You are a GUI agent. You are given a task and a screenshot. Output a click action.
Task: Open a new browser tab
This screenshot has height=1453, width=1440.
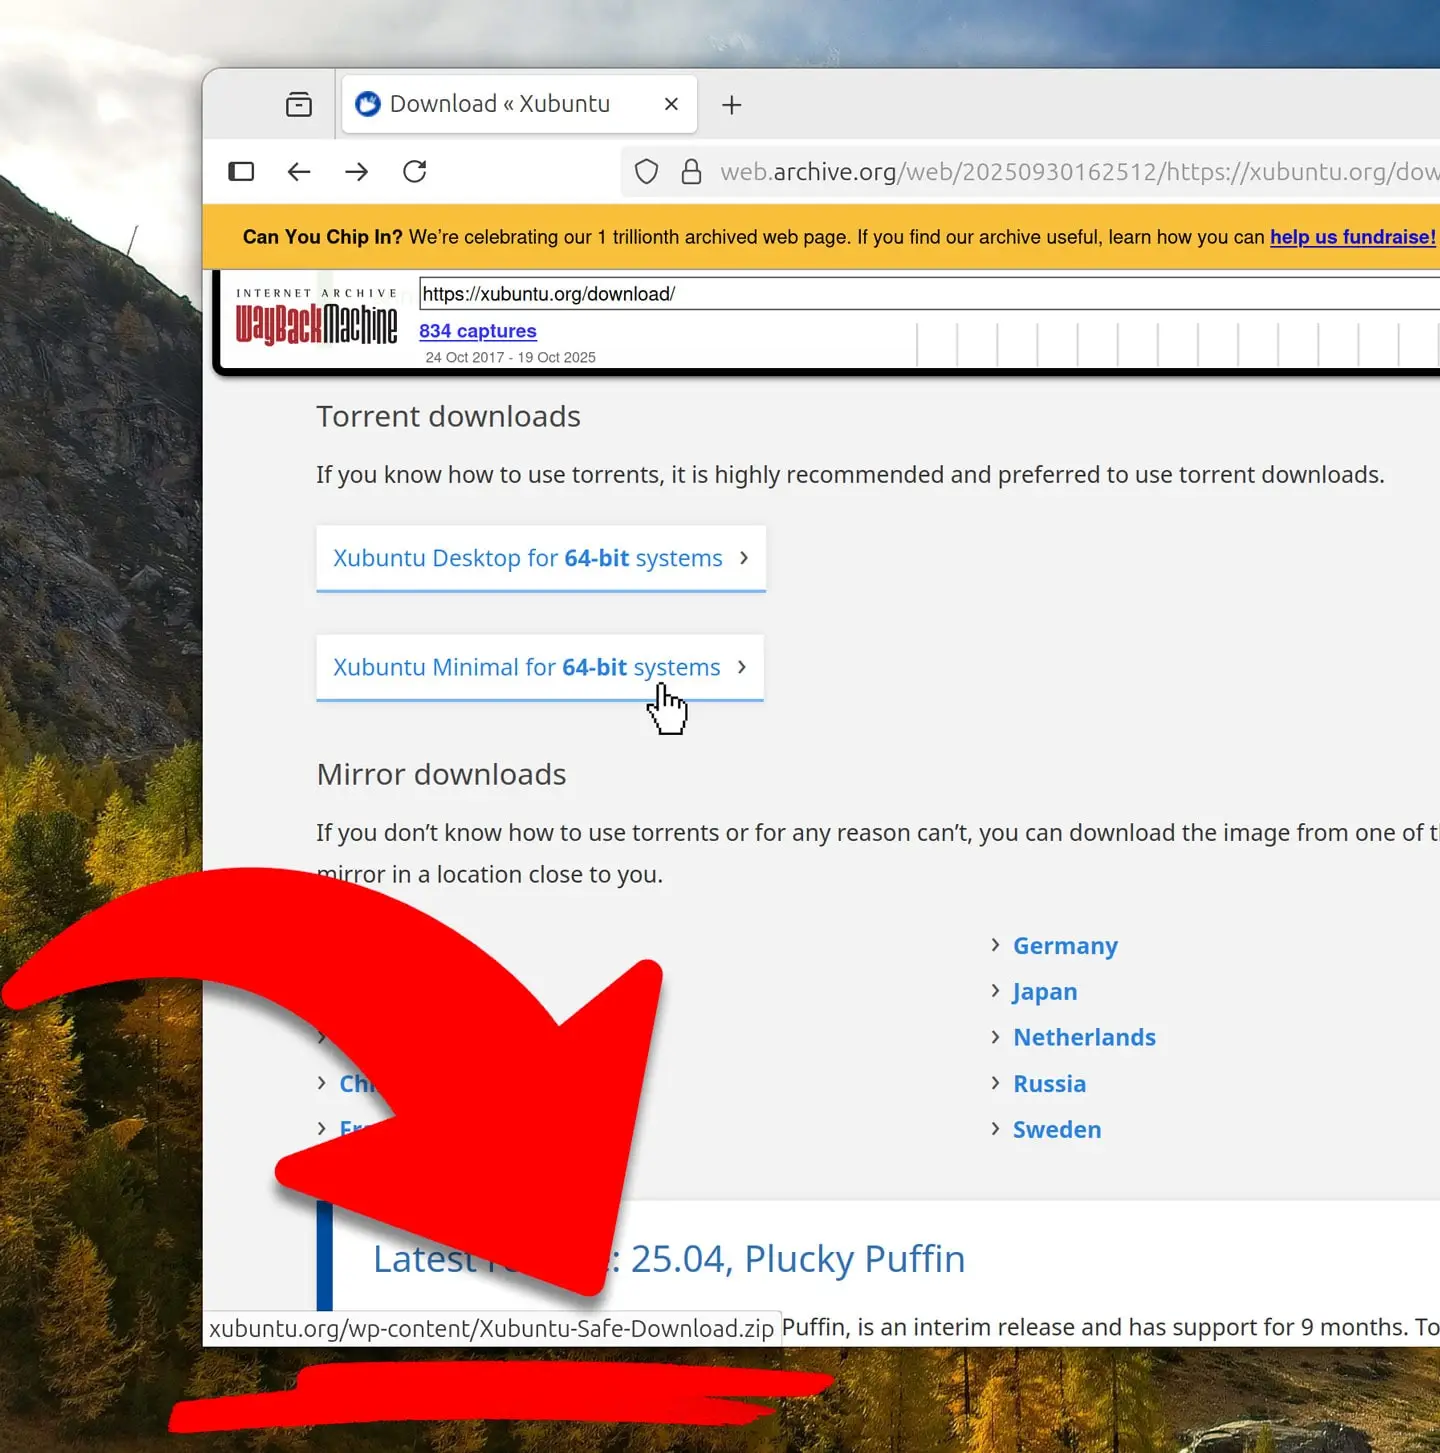point(732,104)
